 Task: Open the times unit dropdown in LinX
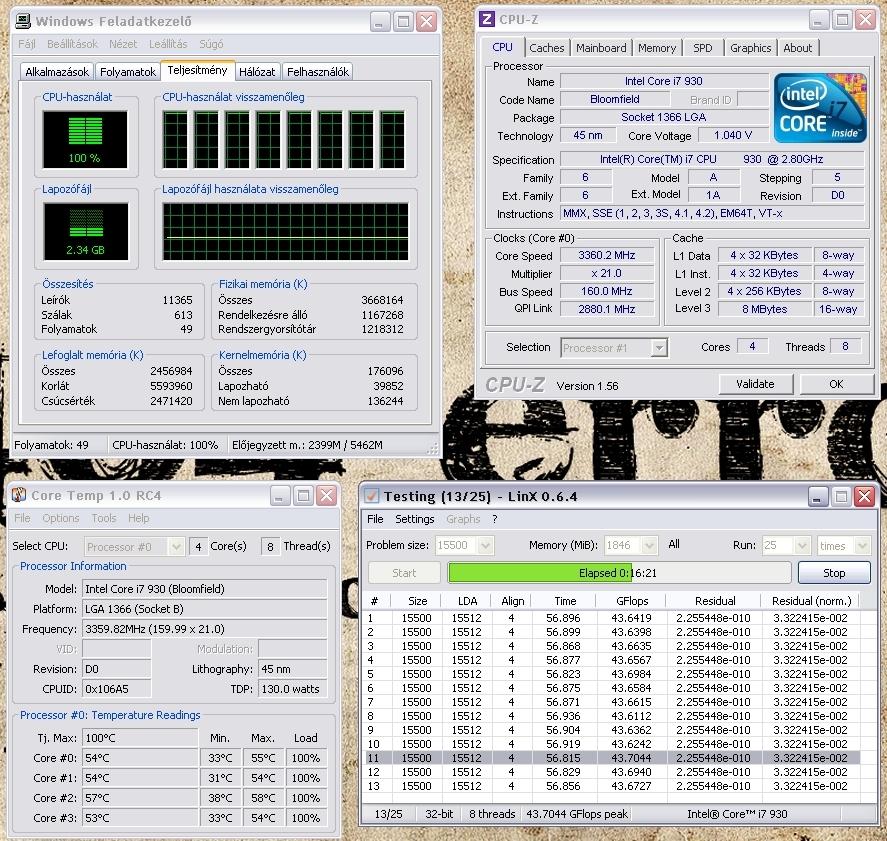point(862,545)
